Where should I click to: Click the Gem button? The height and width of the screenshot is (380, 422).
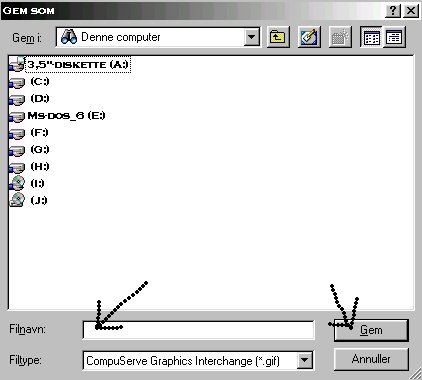click(371, 330)
